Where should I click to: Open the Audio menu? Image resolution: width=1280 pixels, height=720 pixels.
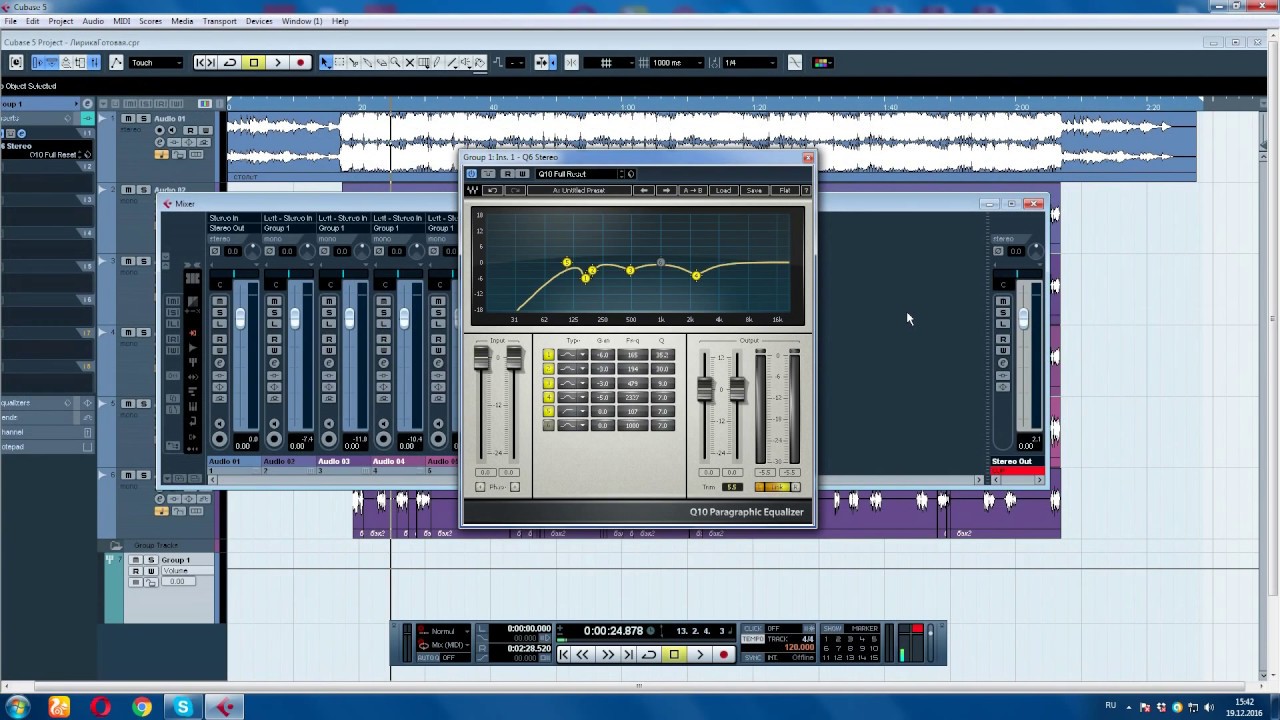coord(93,21)
